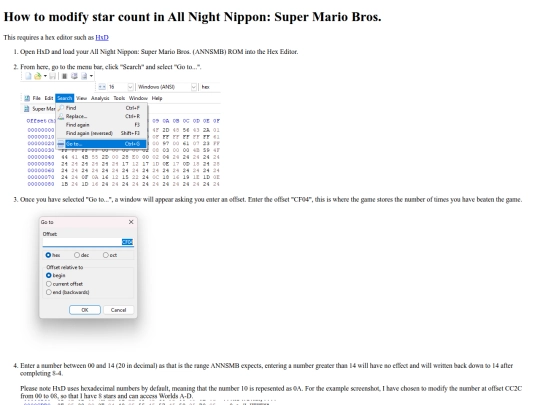Viewport: 540px width, 405px height.
Task: Choose Find again (reversed) entry
Action: [102, 133]
